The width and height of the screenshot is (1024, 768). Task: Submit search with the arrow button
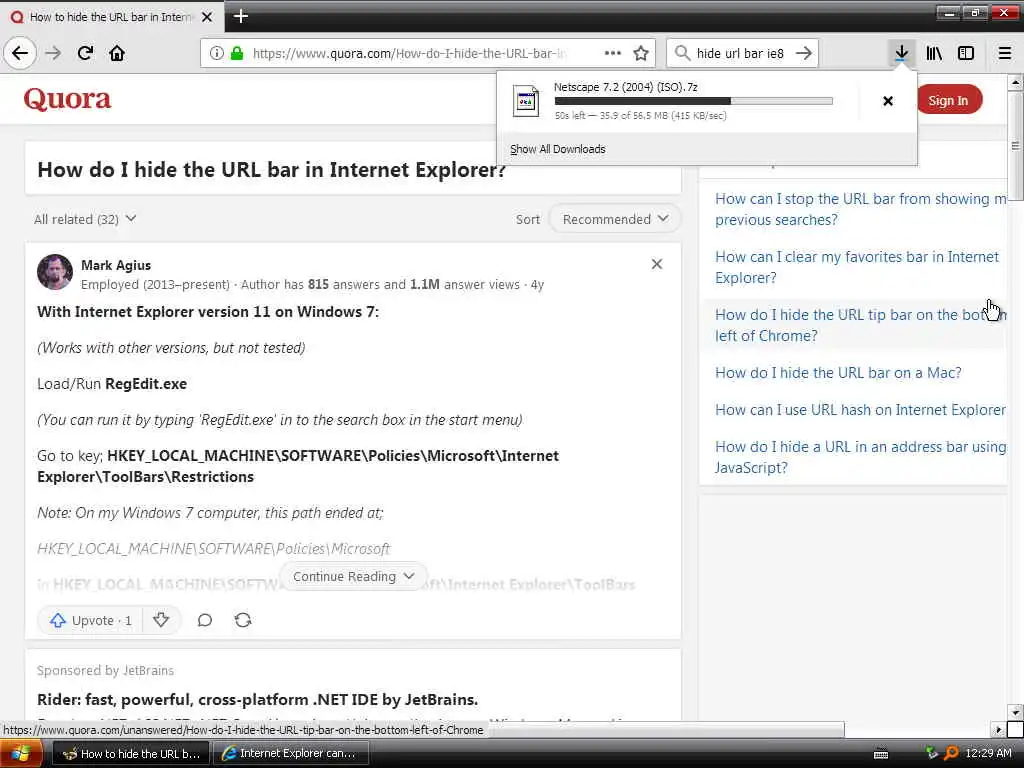(x=804, y=53)
